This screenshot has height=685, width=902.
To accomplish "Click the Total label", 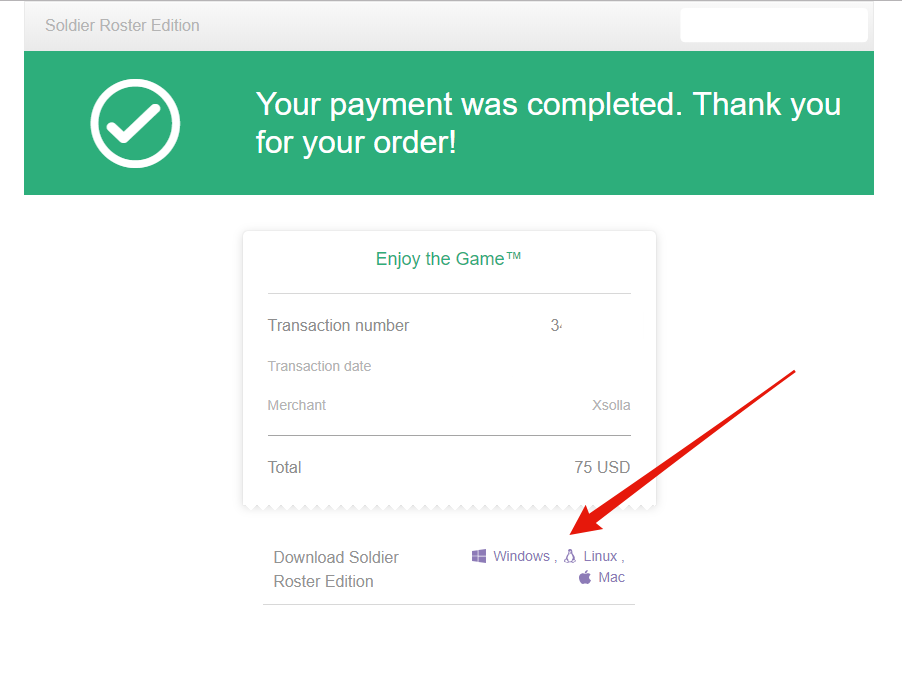I will tap(285, 467).
